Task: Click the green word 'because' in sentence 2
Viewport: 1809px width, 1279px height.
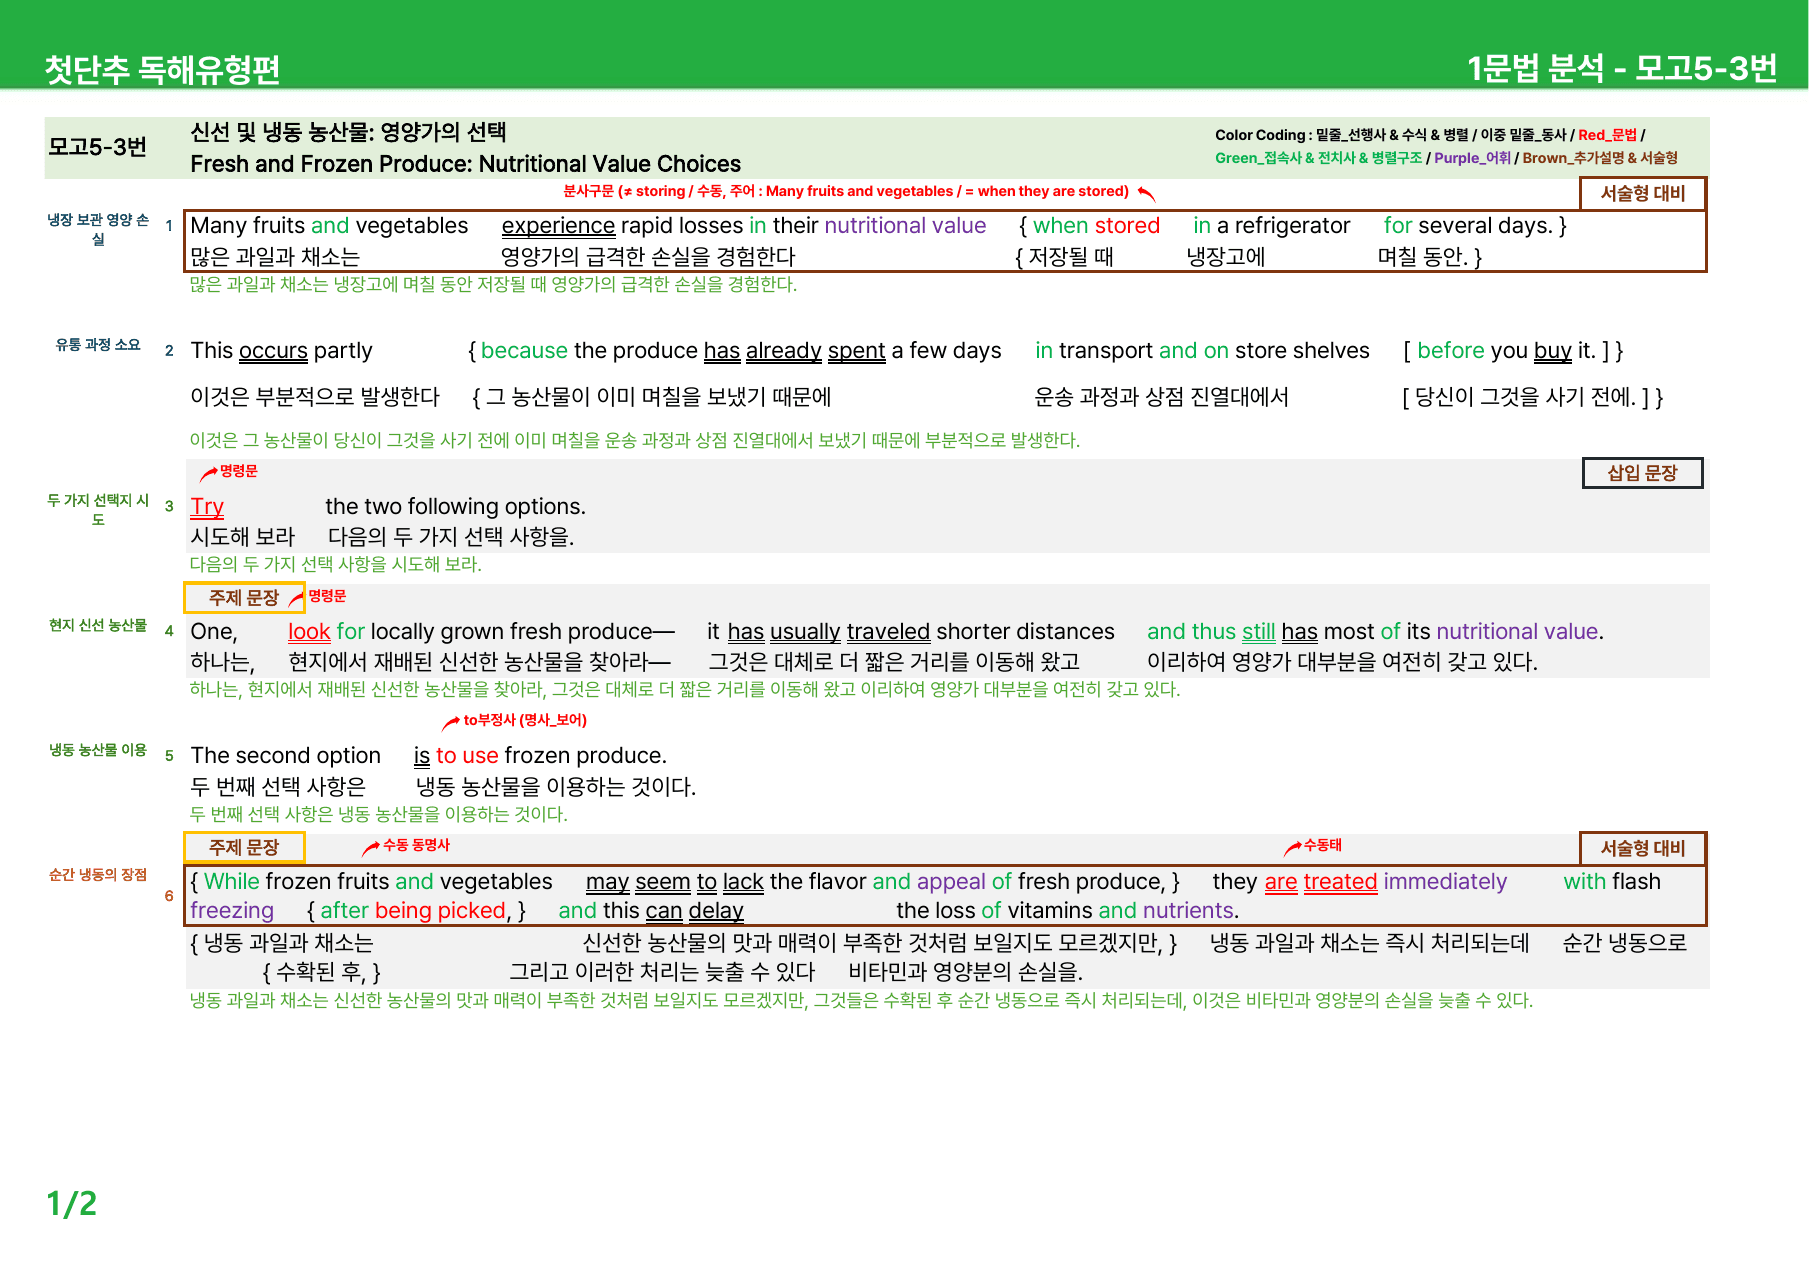Action: point(524,351)
